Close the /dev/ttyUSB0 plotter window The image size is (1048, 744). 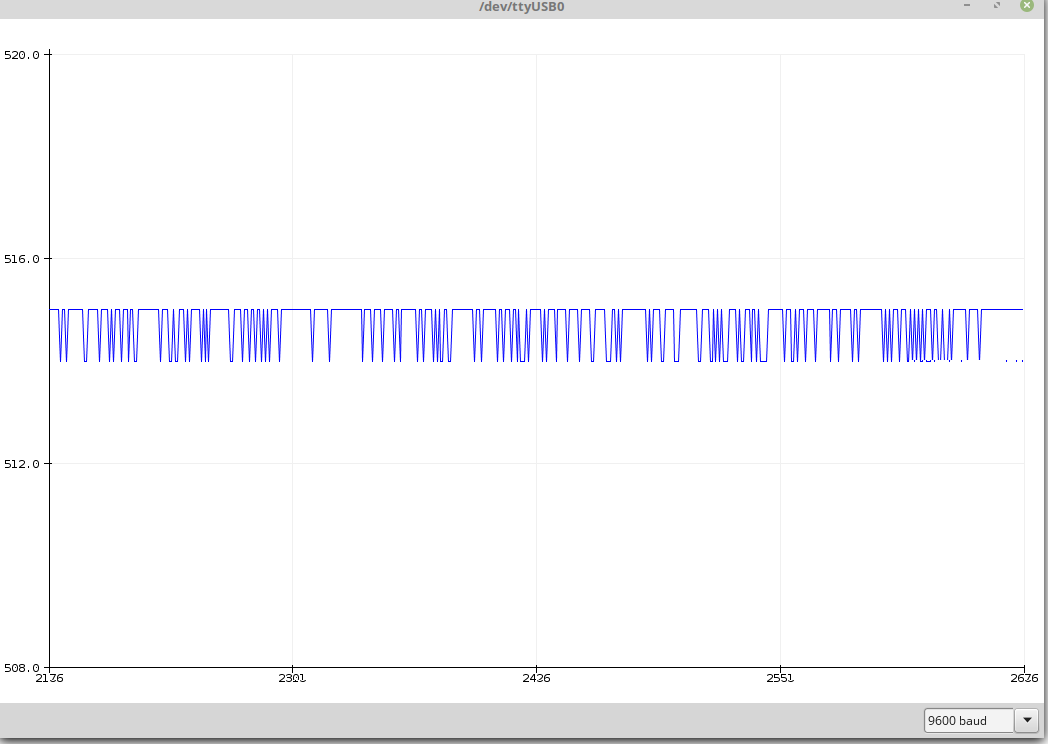tap(1027, 6)
